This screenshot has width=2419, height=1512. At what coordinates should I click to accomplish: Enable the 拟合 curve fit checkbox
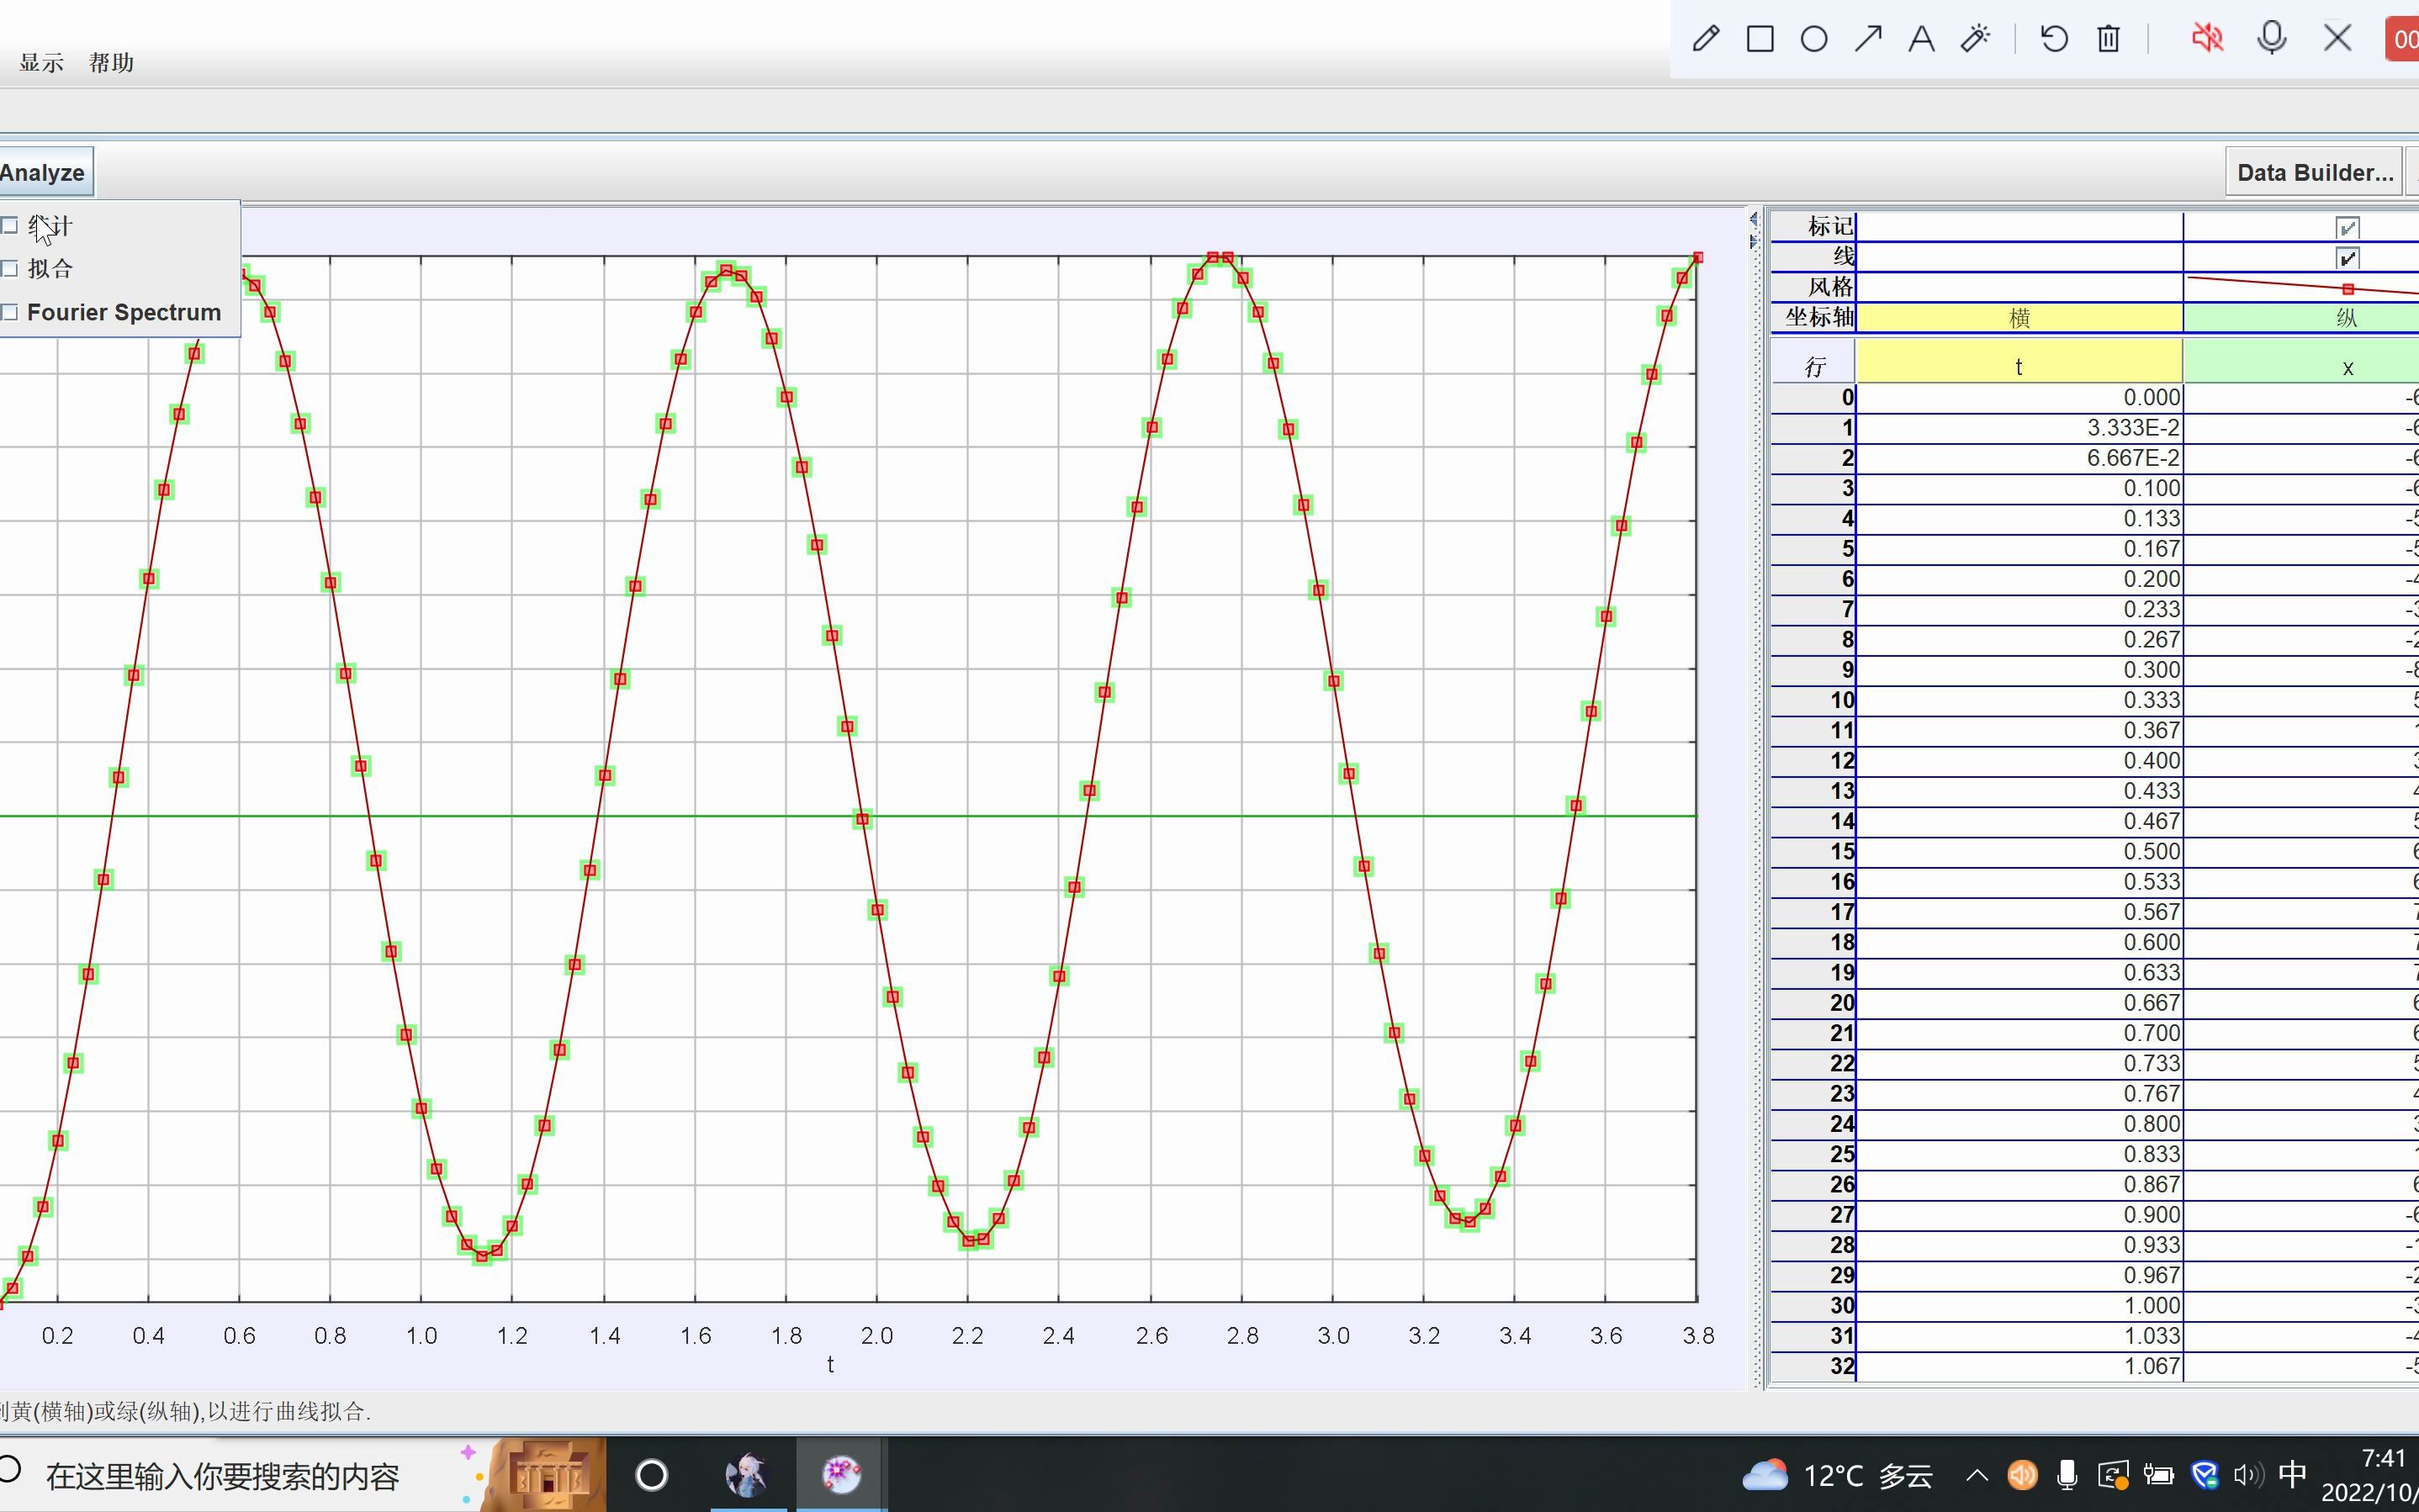[11, 268]
